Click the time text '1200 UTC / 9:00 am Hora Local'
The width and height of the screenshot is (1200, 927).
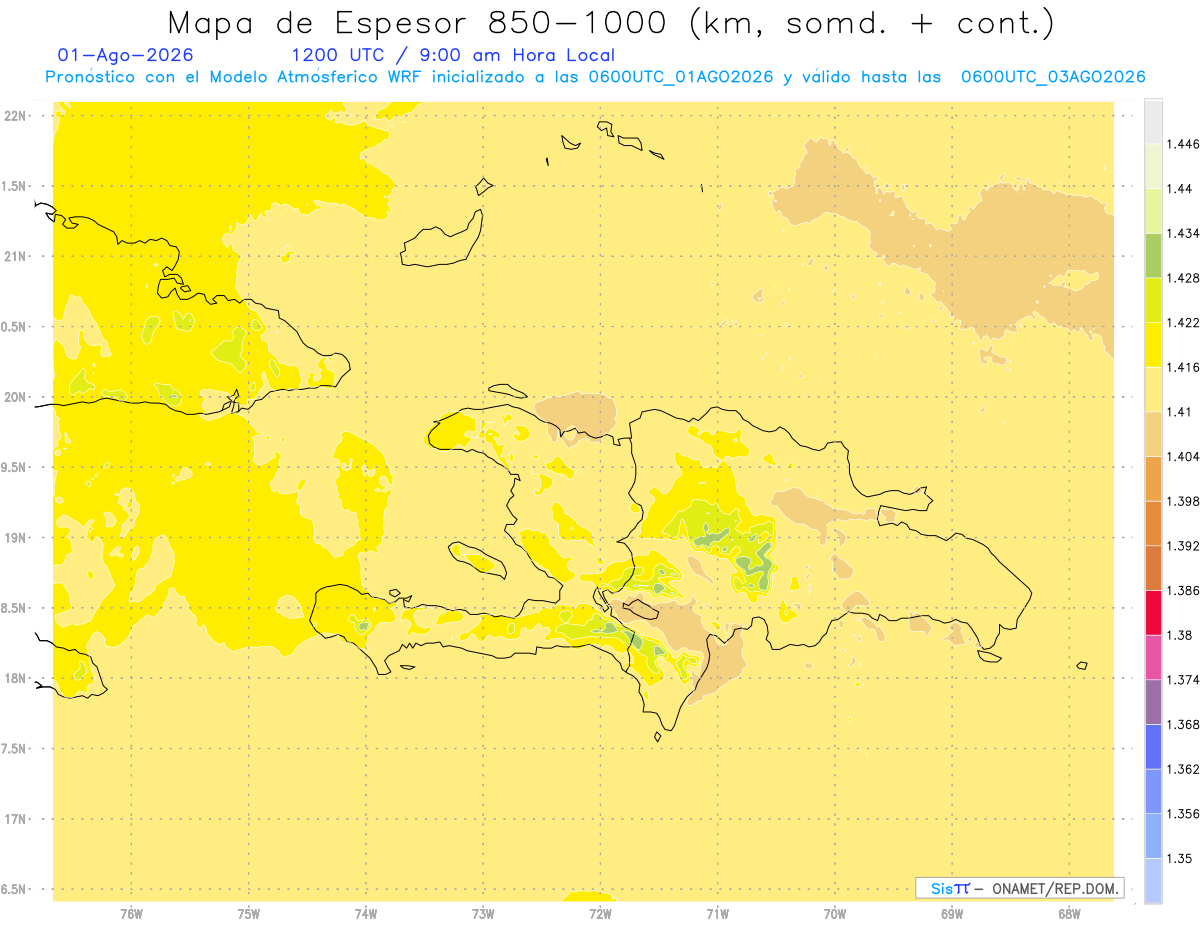(x=453, y=56)
